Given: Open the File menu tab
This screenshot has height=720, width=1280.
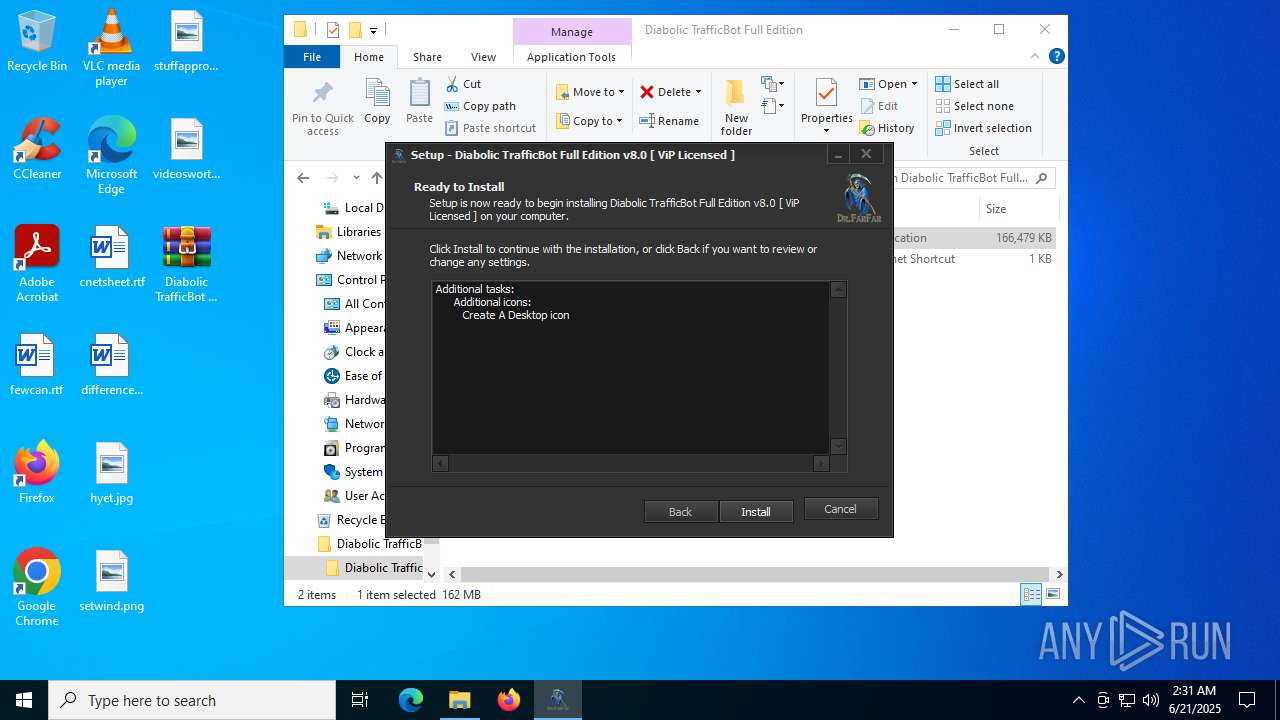Looking at the screenshot, I should point(312,57).
